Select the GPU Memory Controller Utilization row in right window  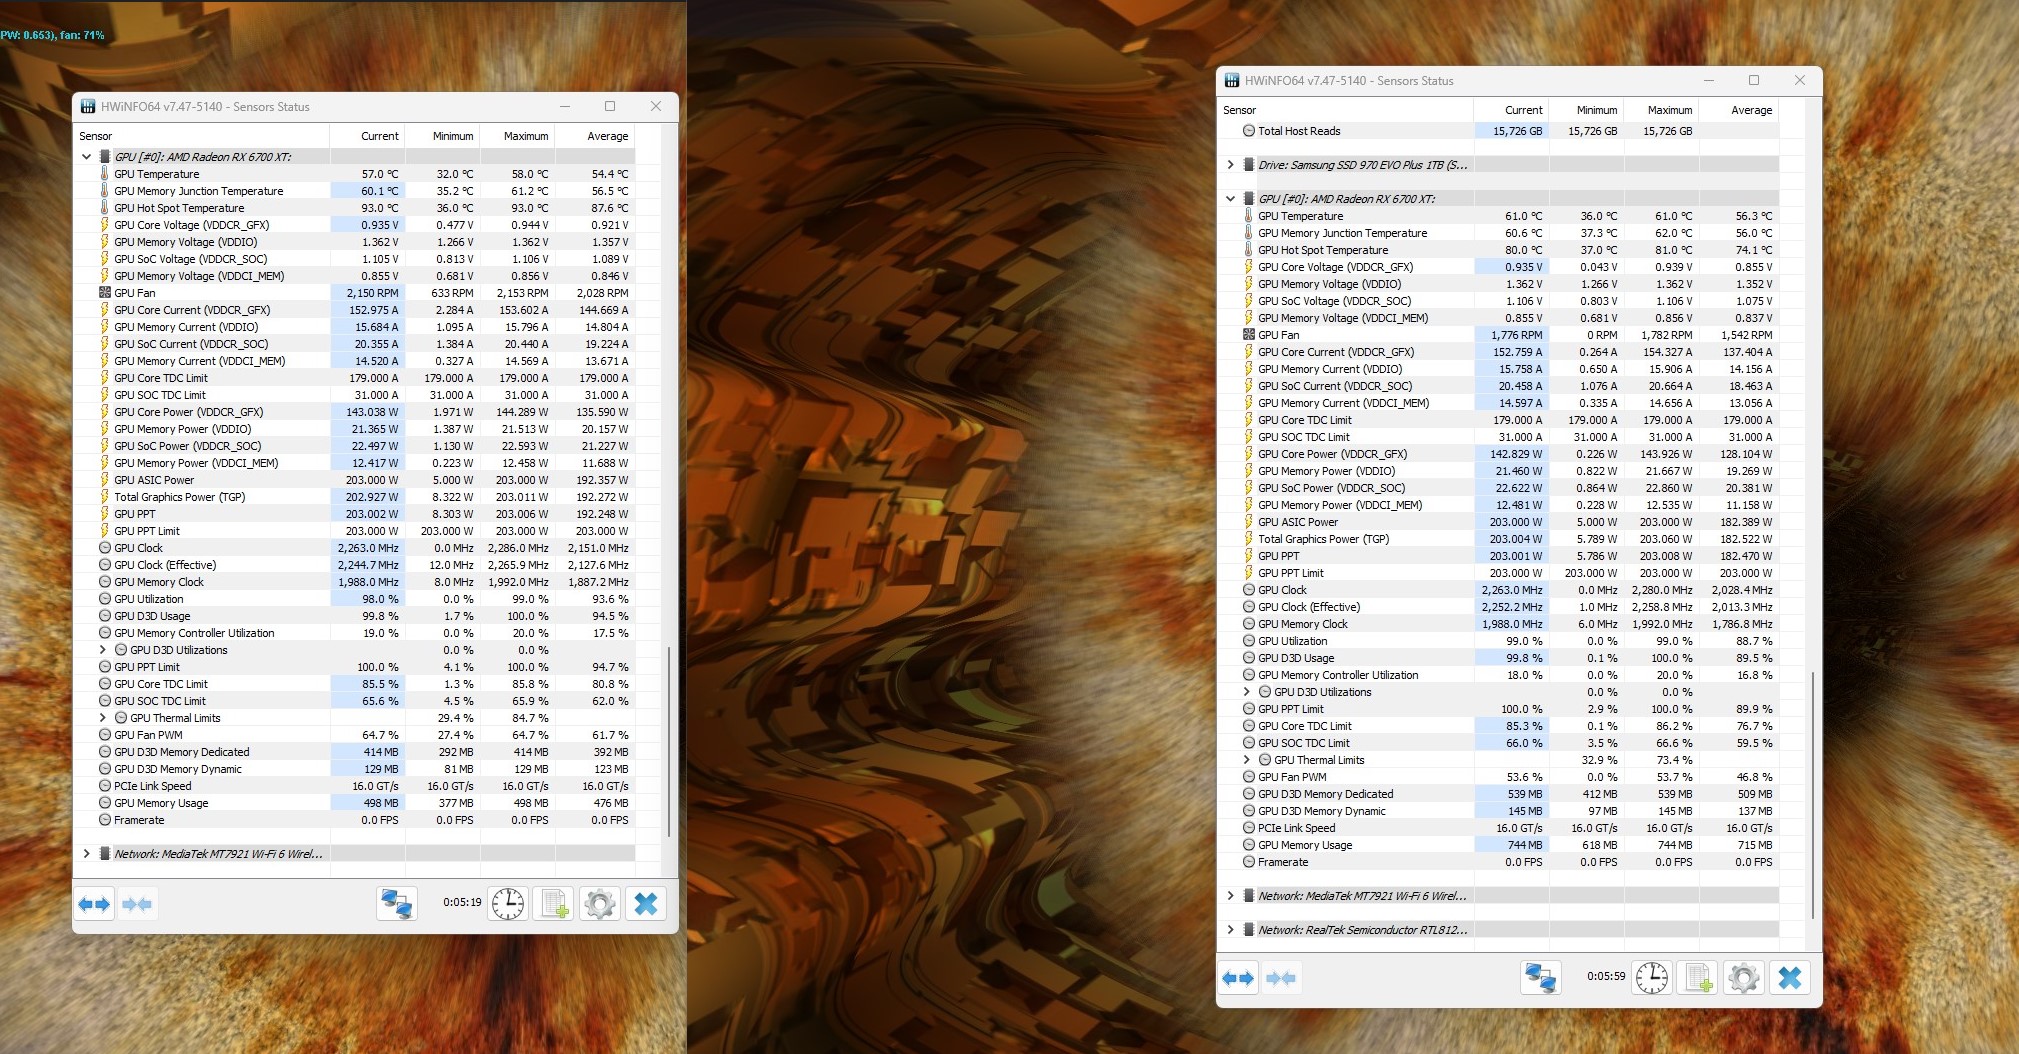1499,675
